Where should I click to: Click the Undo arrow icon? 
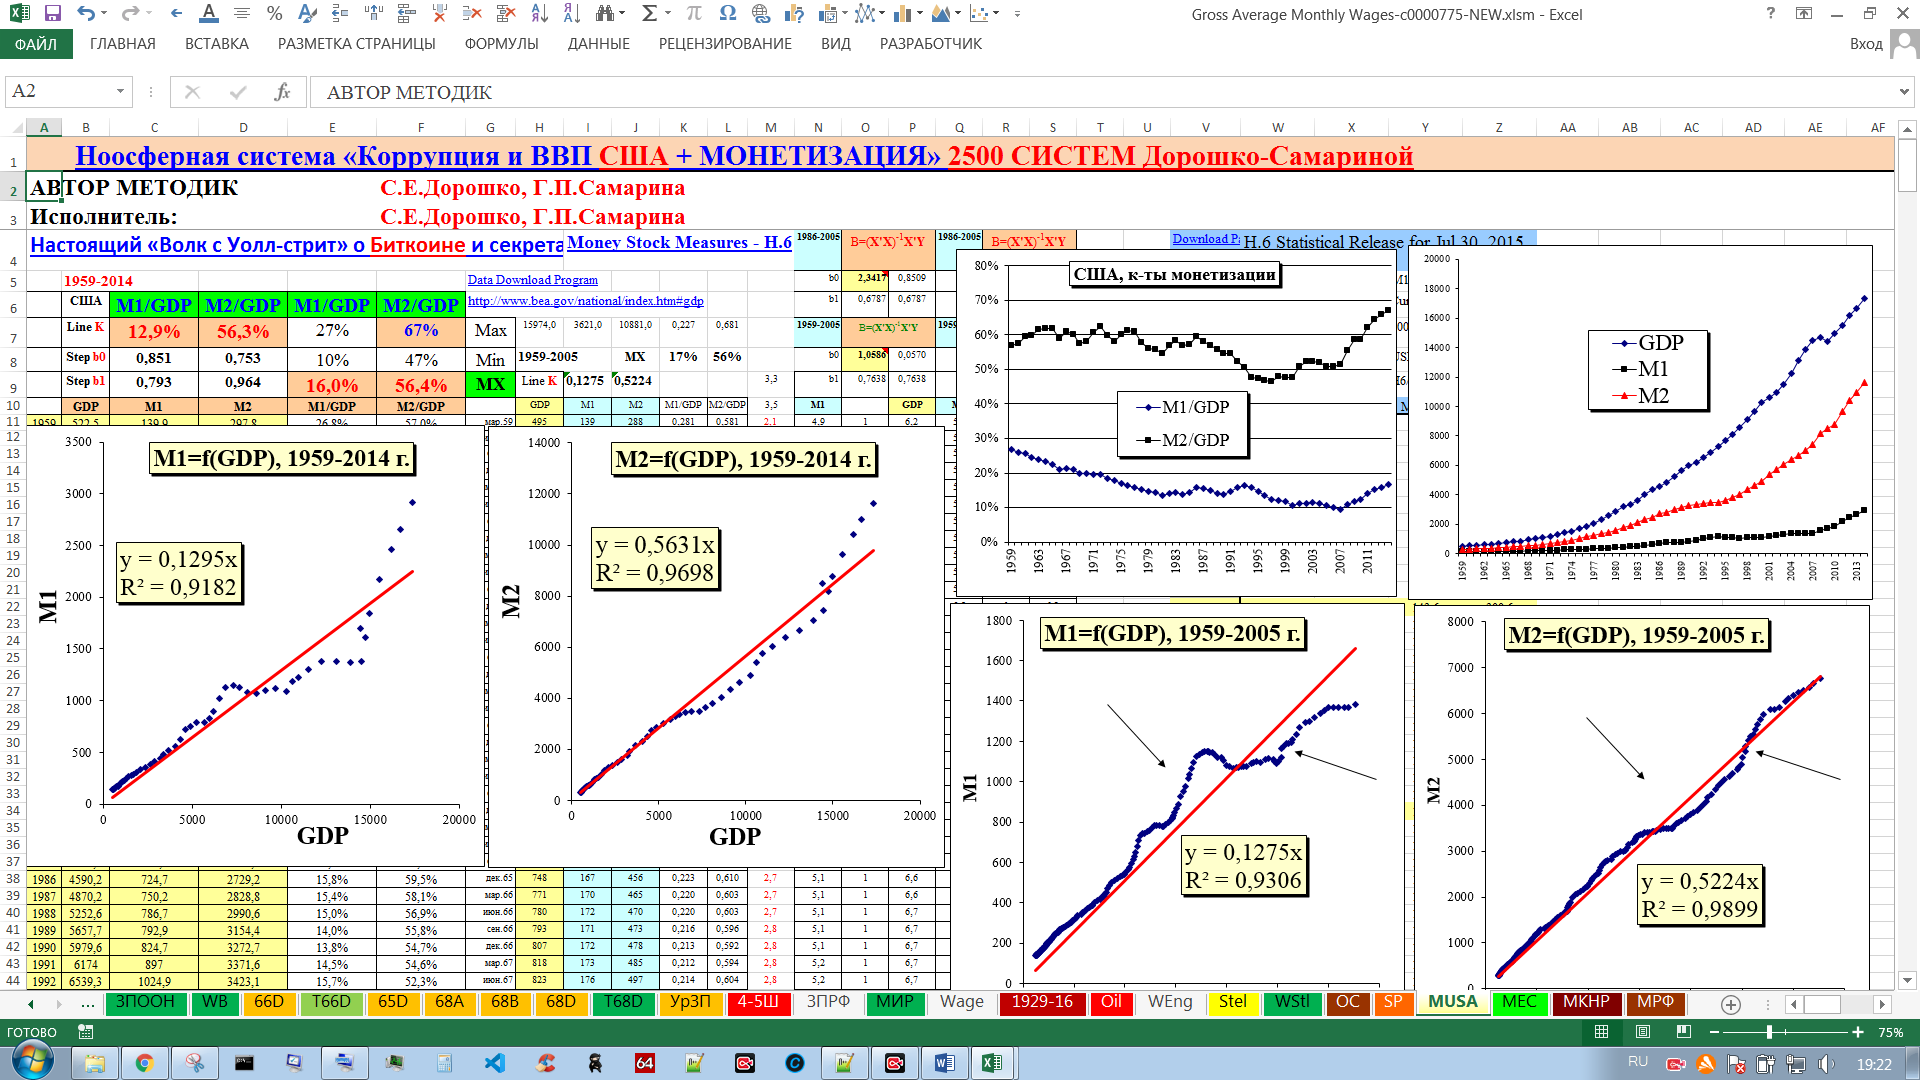pos(86,14)
